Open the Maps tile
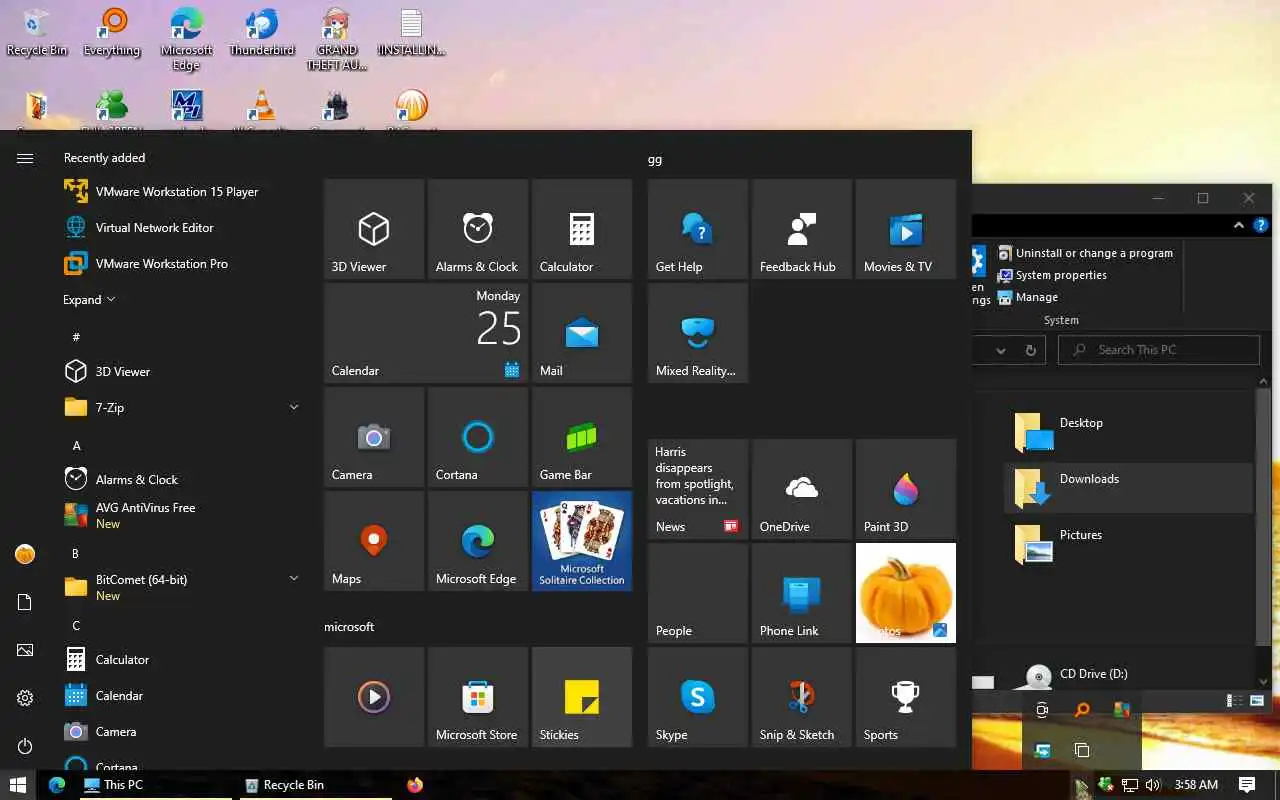Viewport: 1280px width, 800px height. [374, 541]
